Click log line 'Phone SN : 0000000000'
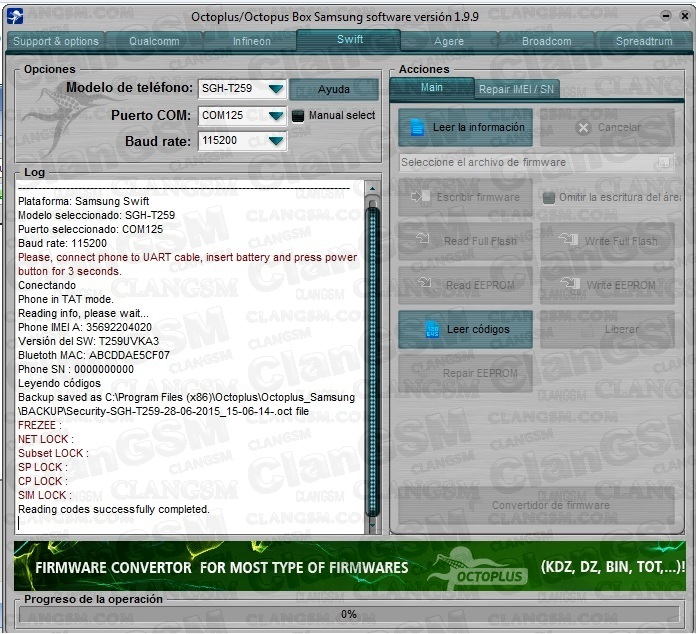Screen dimensions: 696x634 (76, 369)
